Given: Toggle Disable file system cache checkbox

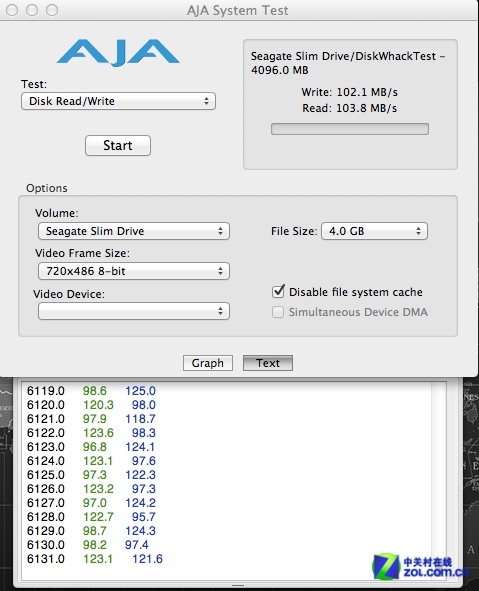Looking at the screenshot, I should point(278,292).
